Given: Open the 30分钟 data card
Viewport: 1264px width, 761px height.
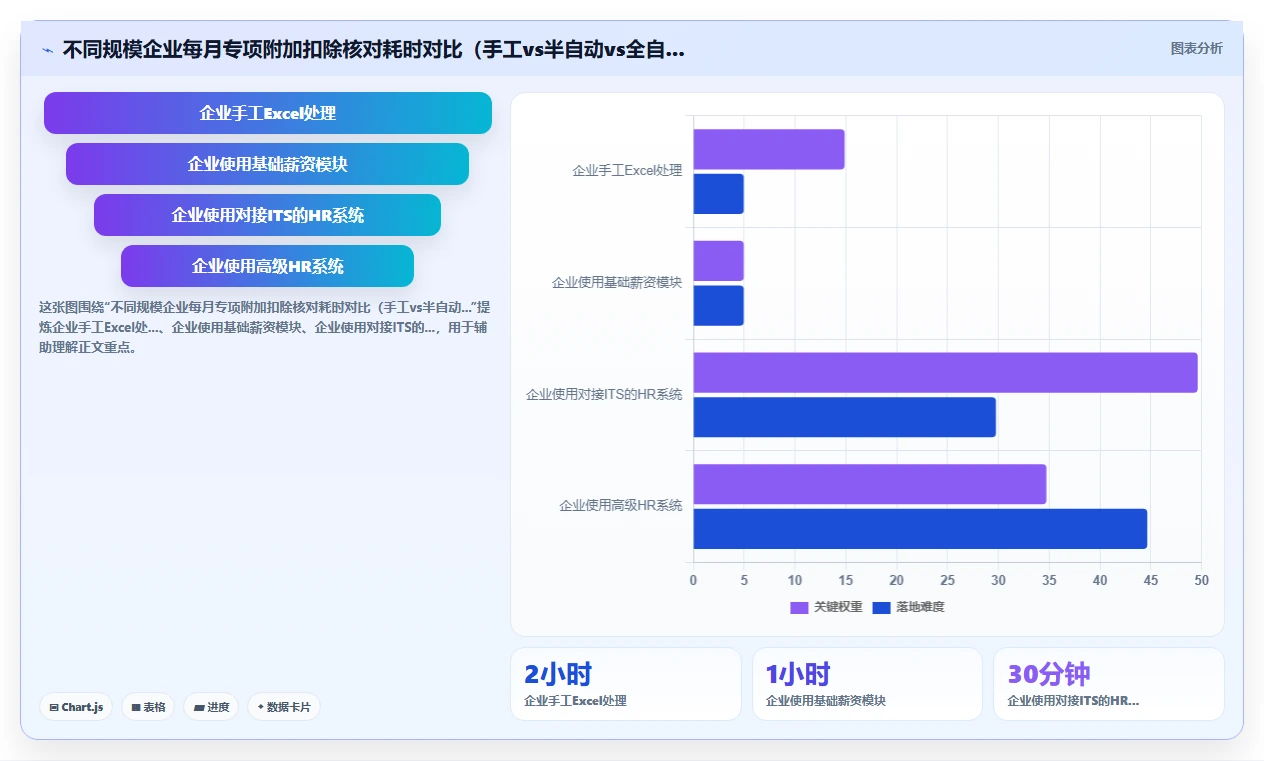Looking at the screenshot, I should [1108, 684].
